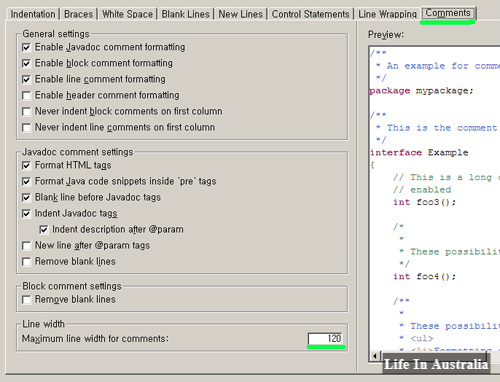Toggle Enable line comment formatting
500x382 pixels.
(26, 79)
